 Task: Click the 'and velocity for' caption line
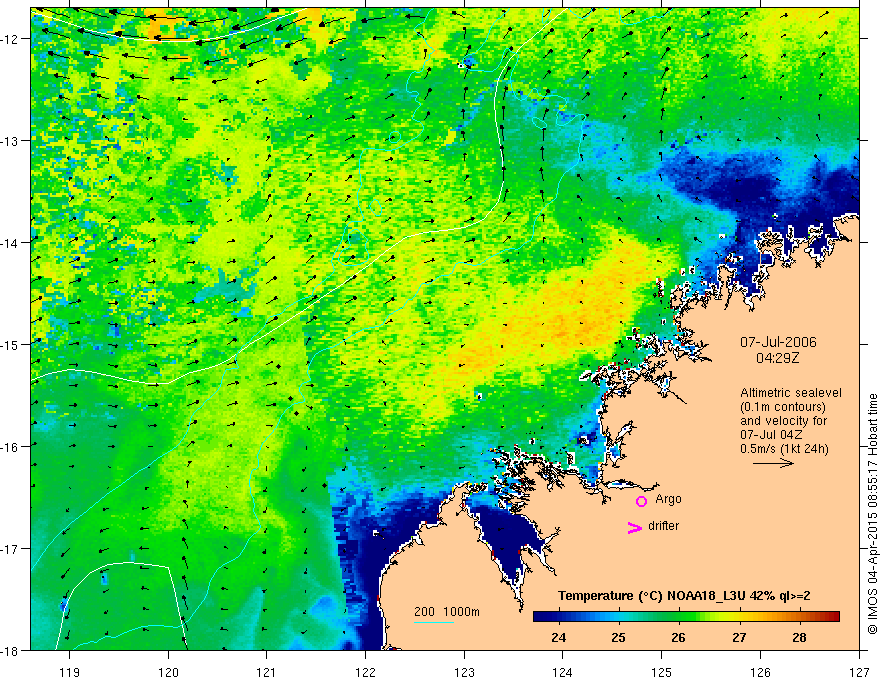pyautogui.click(x=783, y=421)
